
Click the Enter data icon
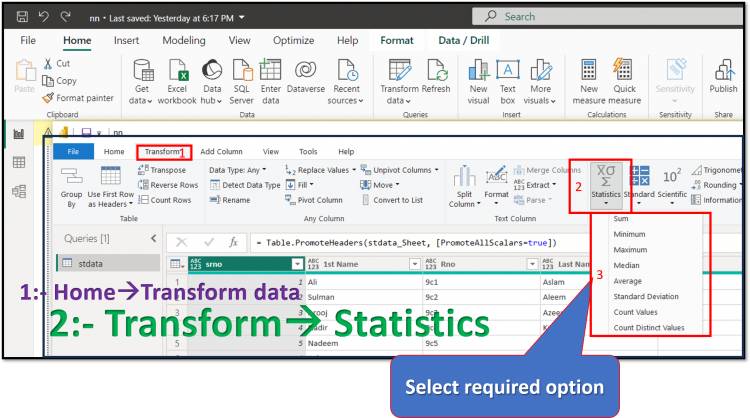point(270,70)
